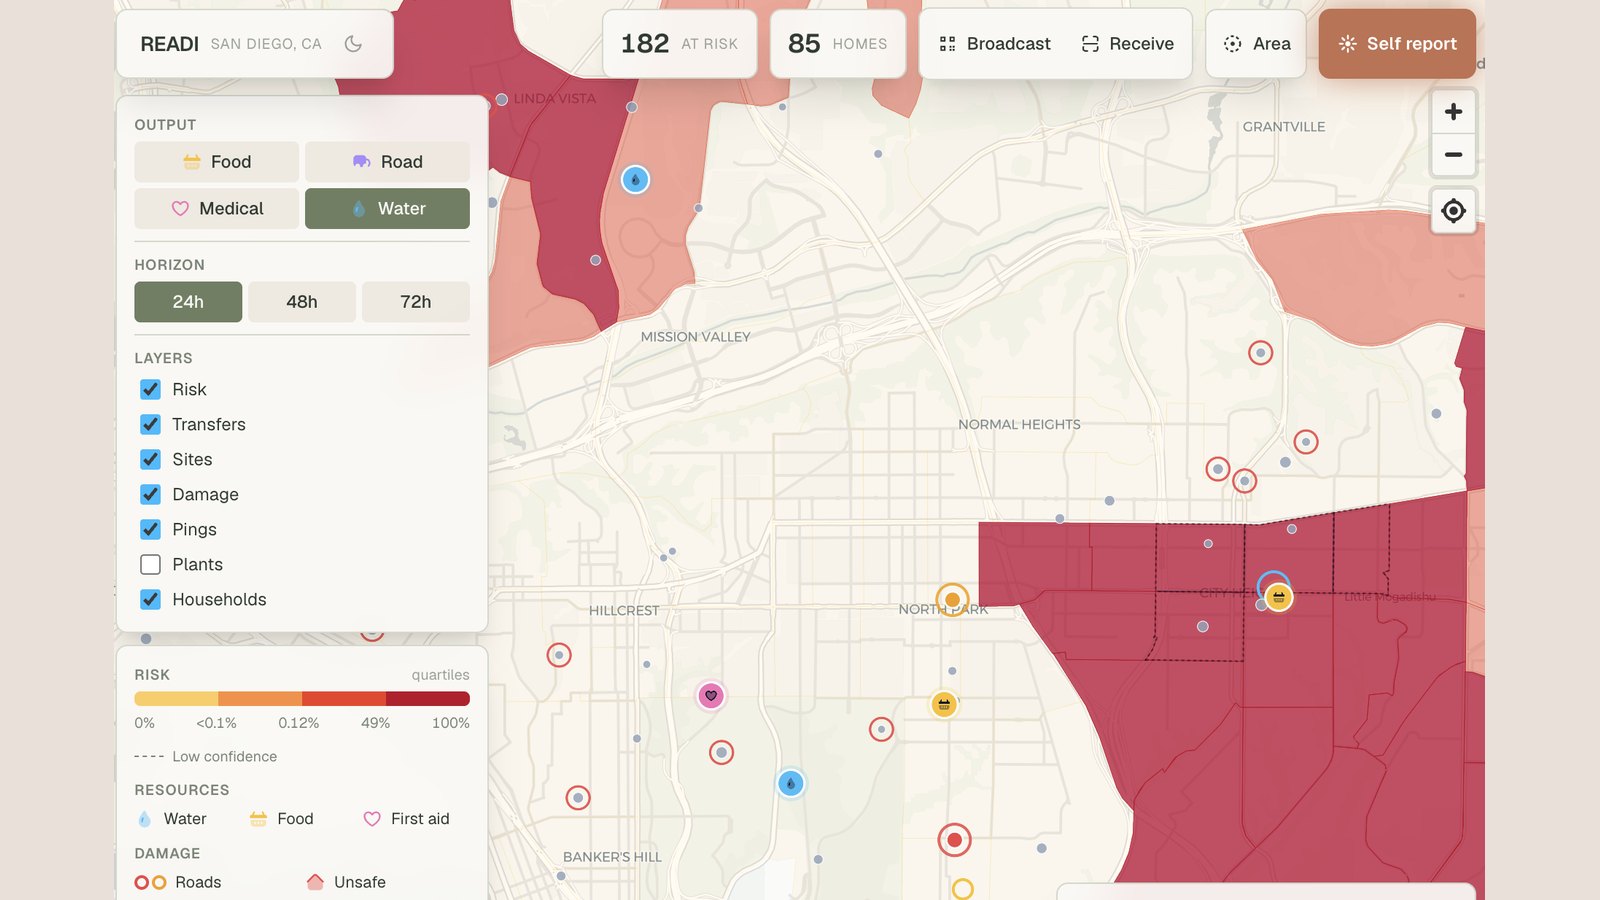Hide the Damage layer
1600x900 pixels.
(150, 495)
